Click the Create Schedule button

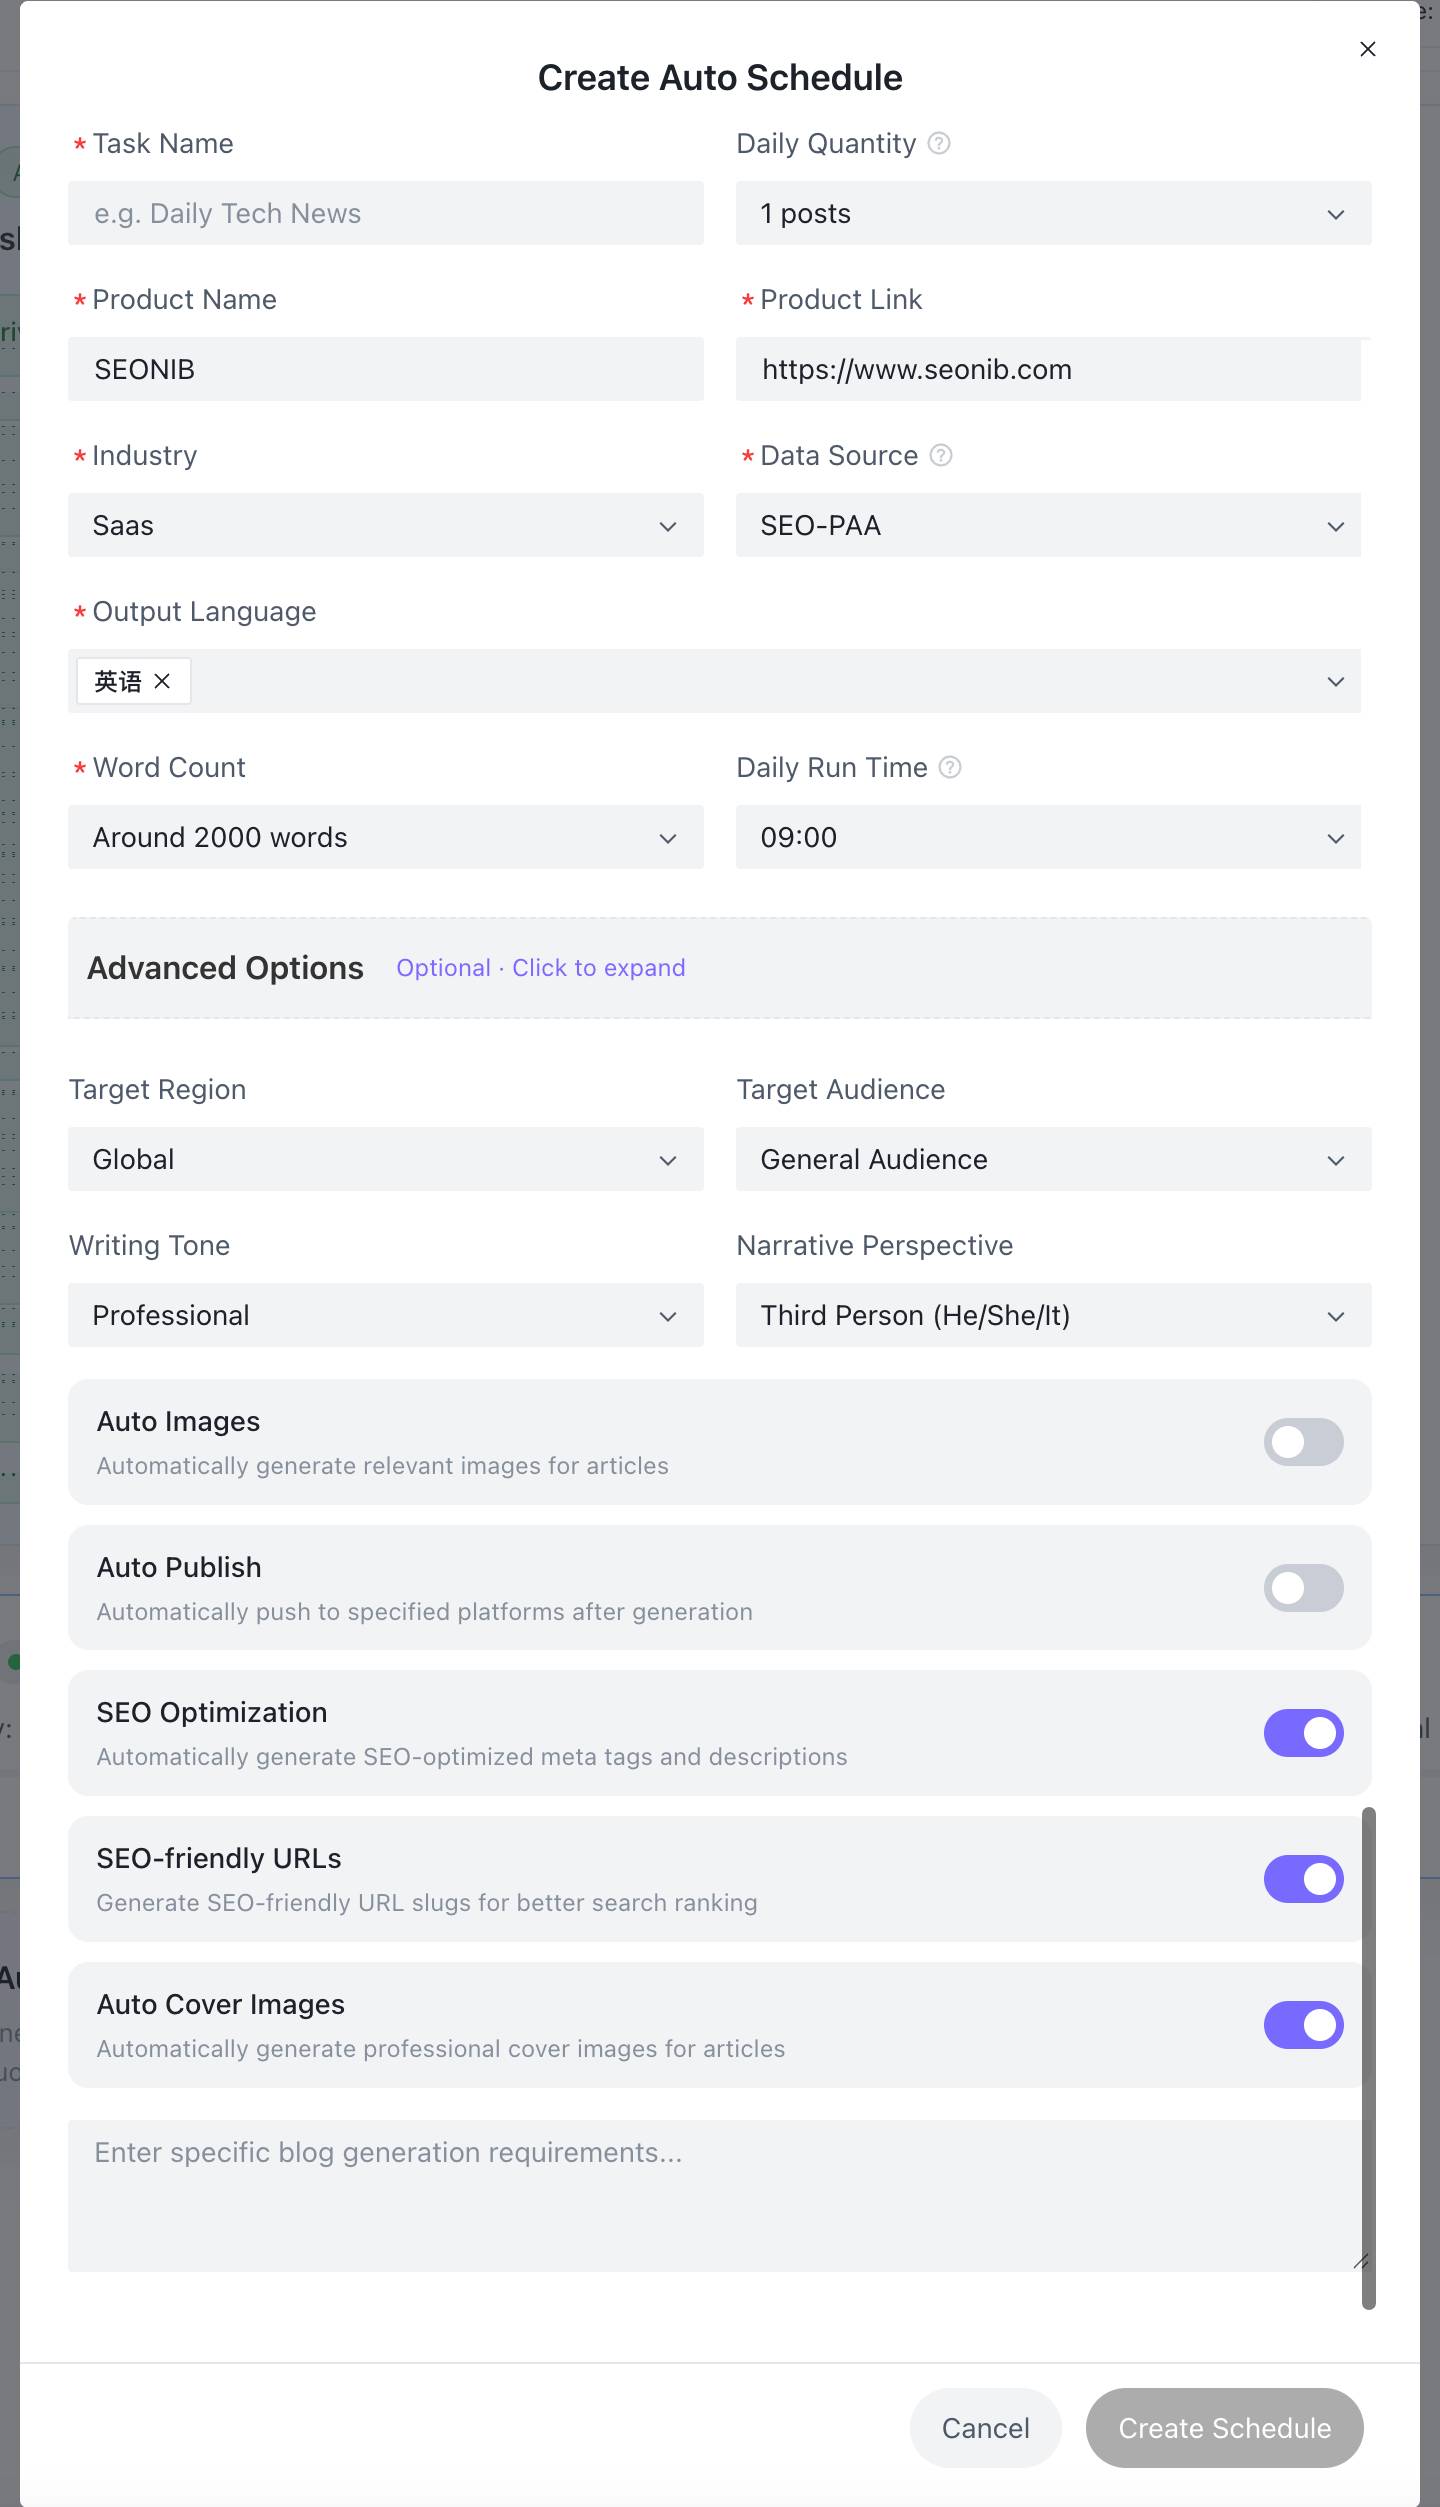point(1224,2428)
